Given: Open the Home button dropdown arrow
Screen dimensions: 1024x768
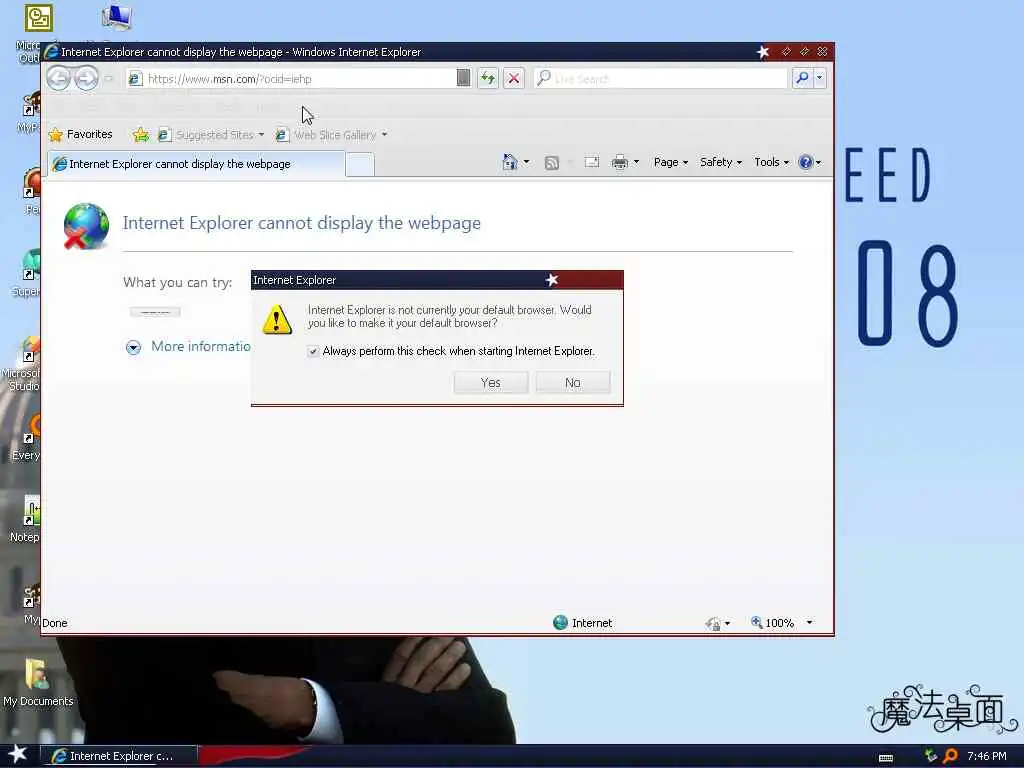Looking at the screenshot, I should click(x=526, y=162).
